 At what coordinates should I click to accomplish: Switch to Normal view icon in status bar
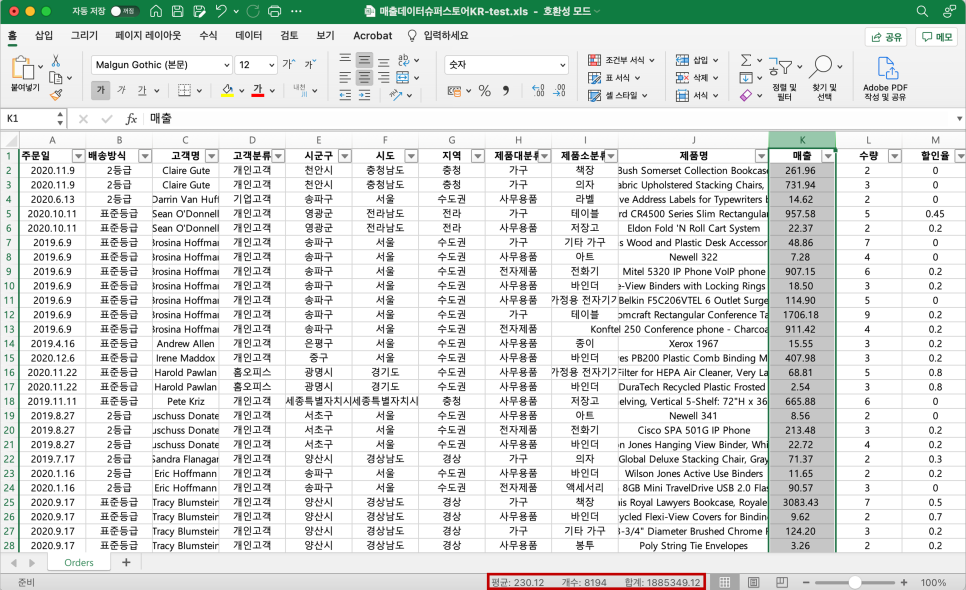pyautogui.click(x=725, y=582)
